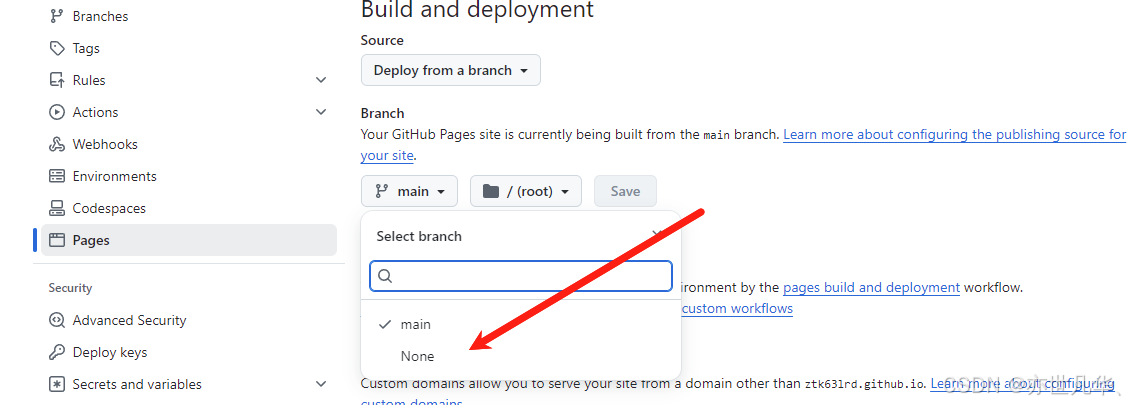Open Learn more about configuring custom domains link
The image size is (1139, 405).
coord(1022,384)
